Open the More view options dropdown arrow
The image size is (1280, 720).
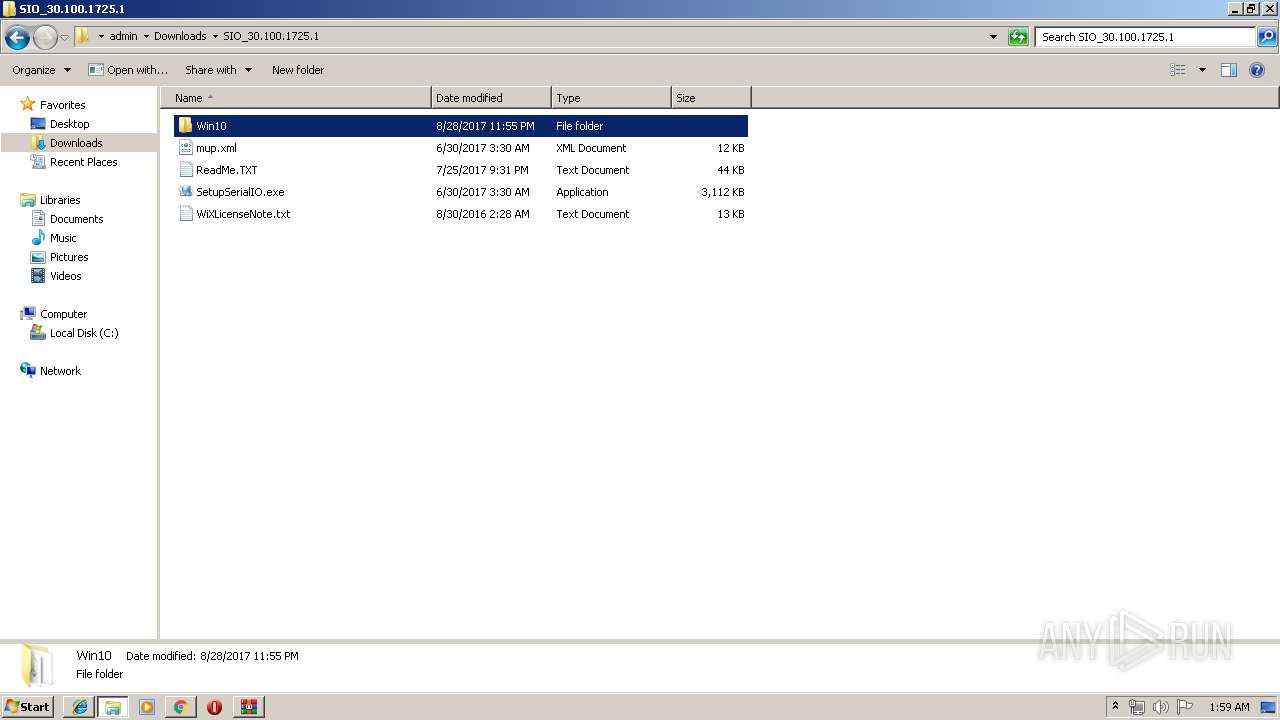click(x=1202, y=70)
